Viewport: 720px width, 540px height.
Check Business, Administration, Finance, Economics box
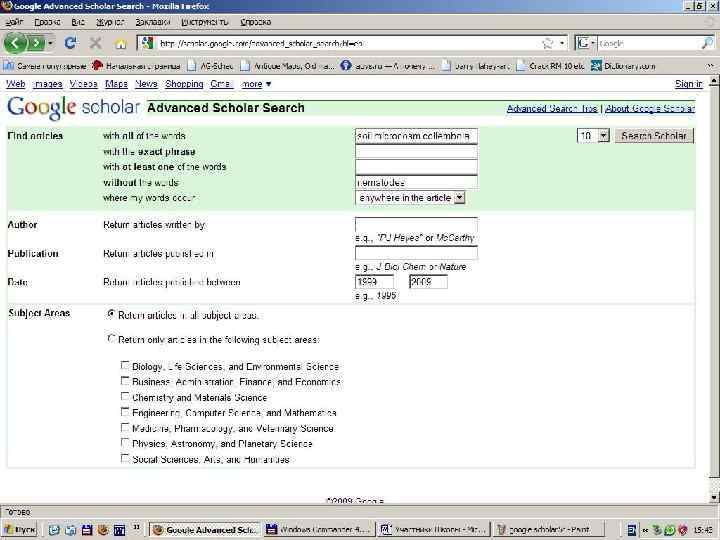pyautogui.click(x=125, y=381)
